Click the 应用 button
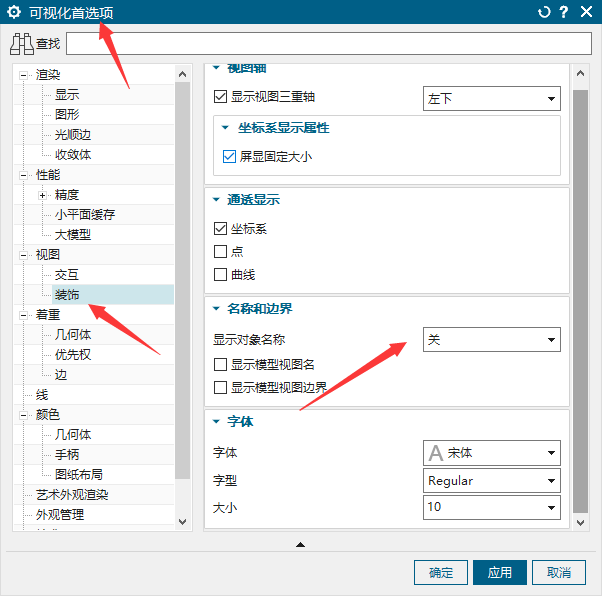This screenshot has width=602, height=596. (x=500, y=573)
